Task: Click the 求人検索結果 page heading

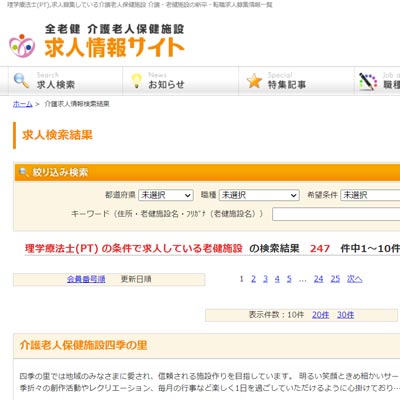Action: click(57, 135)
